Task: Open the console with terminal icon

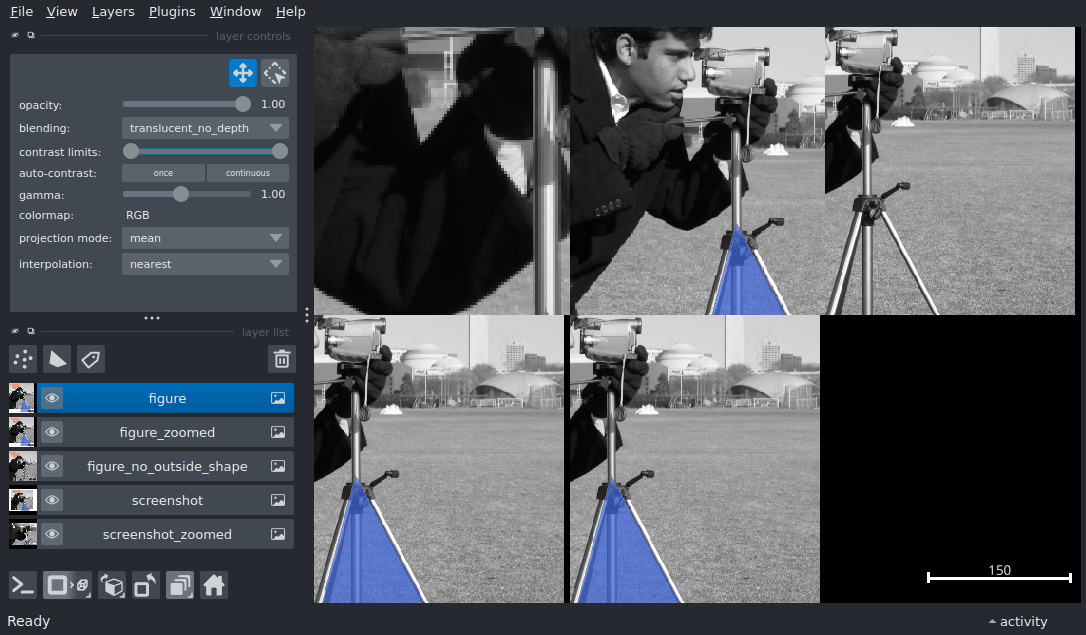Action: 23,585
